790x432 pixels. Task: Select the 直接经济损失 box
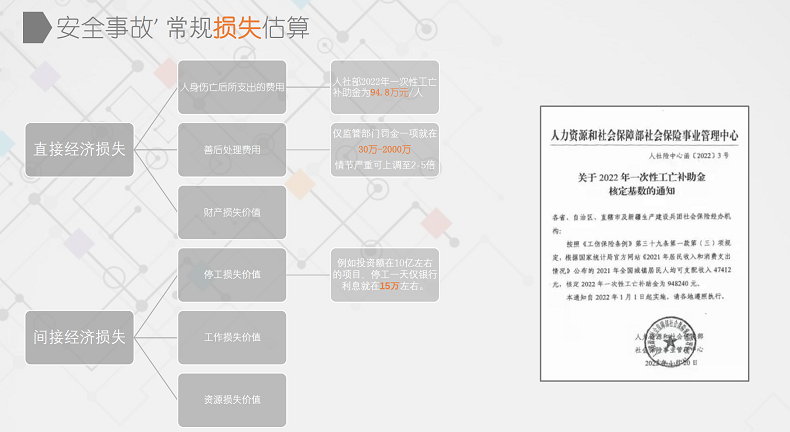coord(79,149)
